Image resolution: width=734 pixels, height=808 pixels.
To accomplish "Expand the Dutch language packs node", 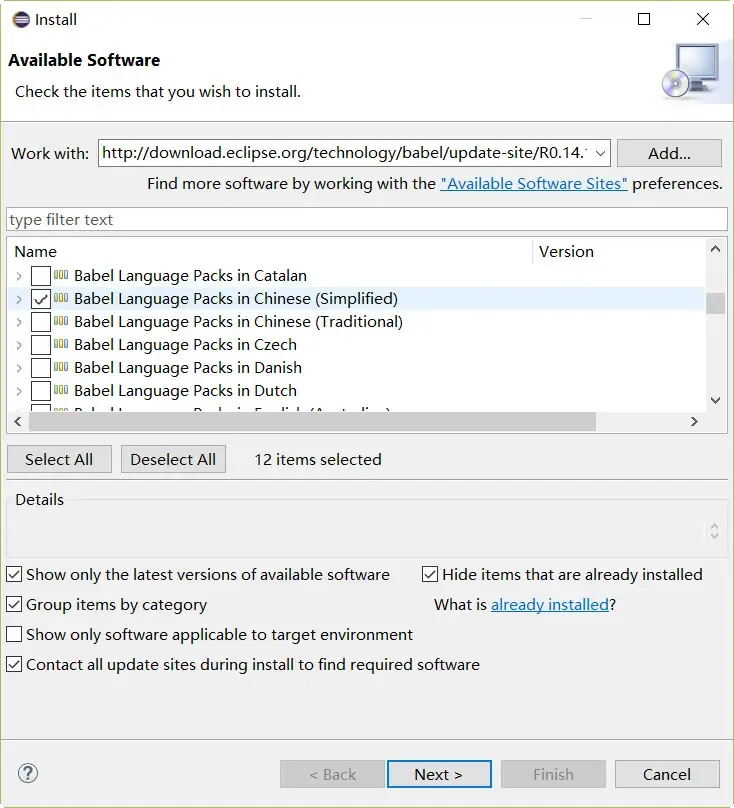I will 19,391.
